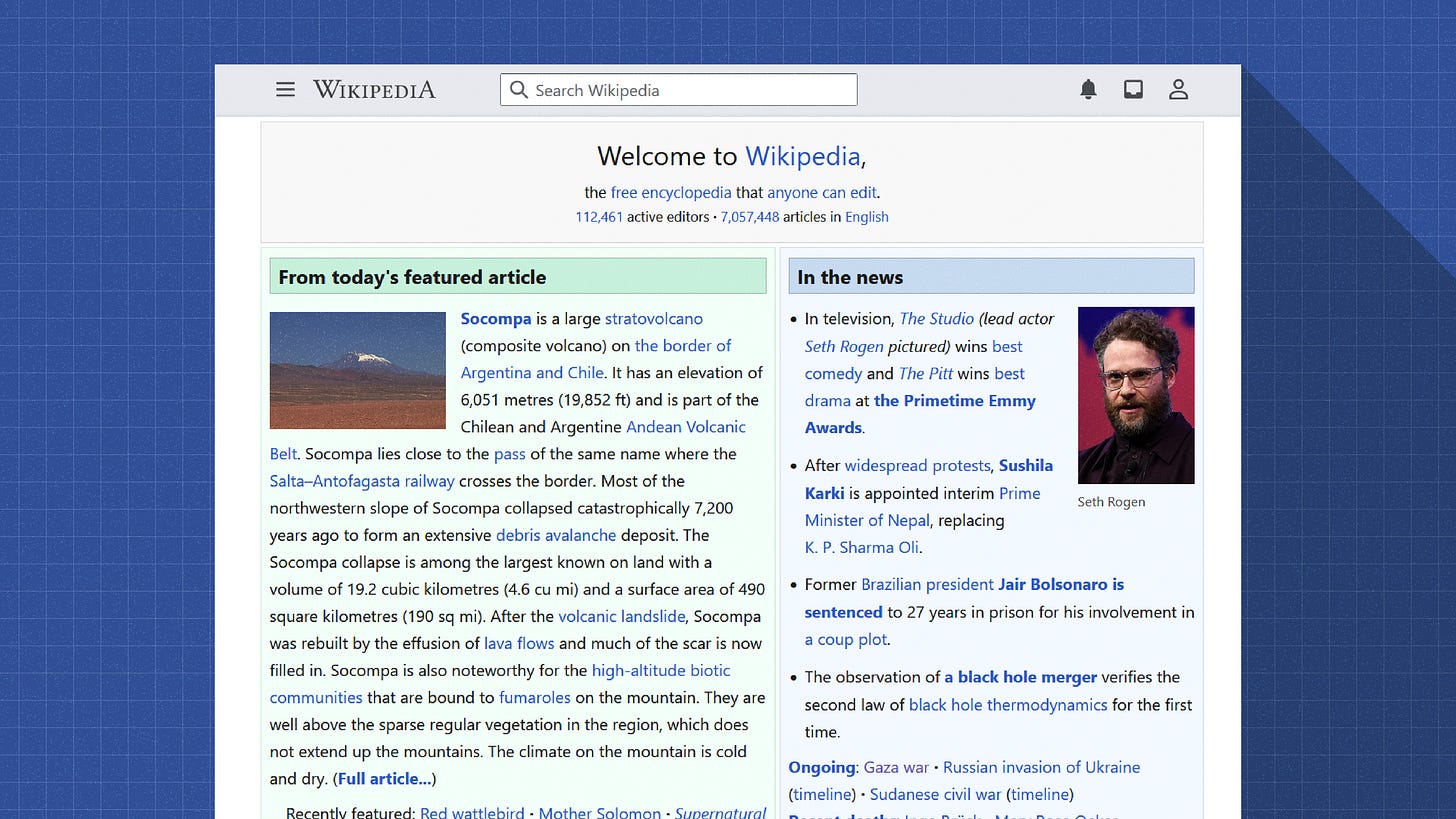Open the Russian invasion of Ukraine link
Viewport: 1456px width, 819px height.
pyautogui.click(x=1041, y=767)
